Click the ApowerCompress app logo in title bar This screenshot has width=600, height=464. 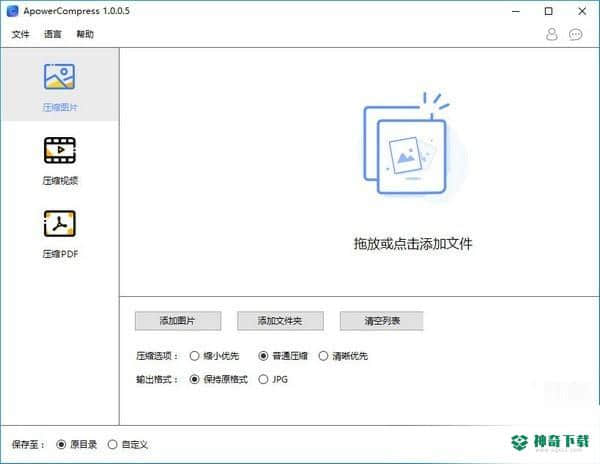12,11
